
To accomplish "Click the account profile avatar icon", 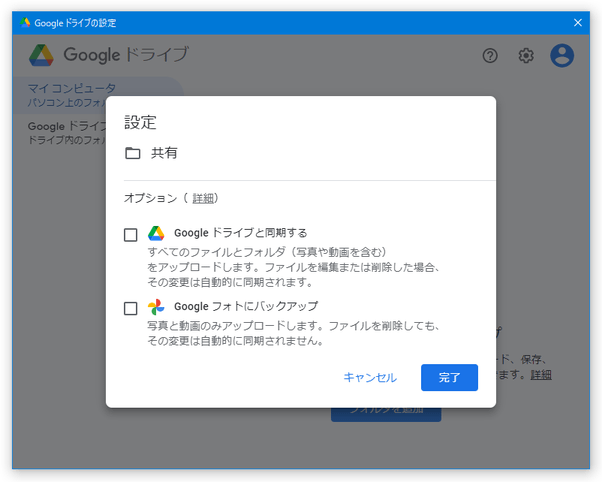I will [x=562, y=56].
